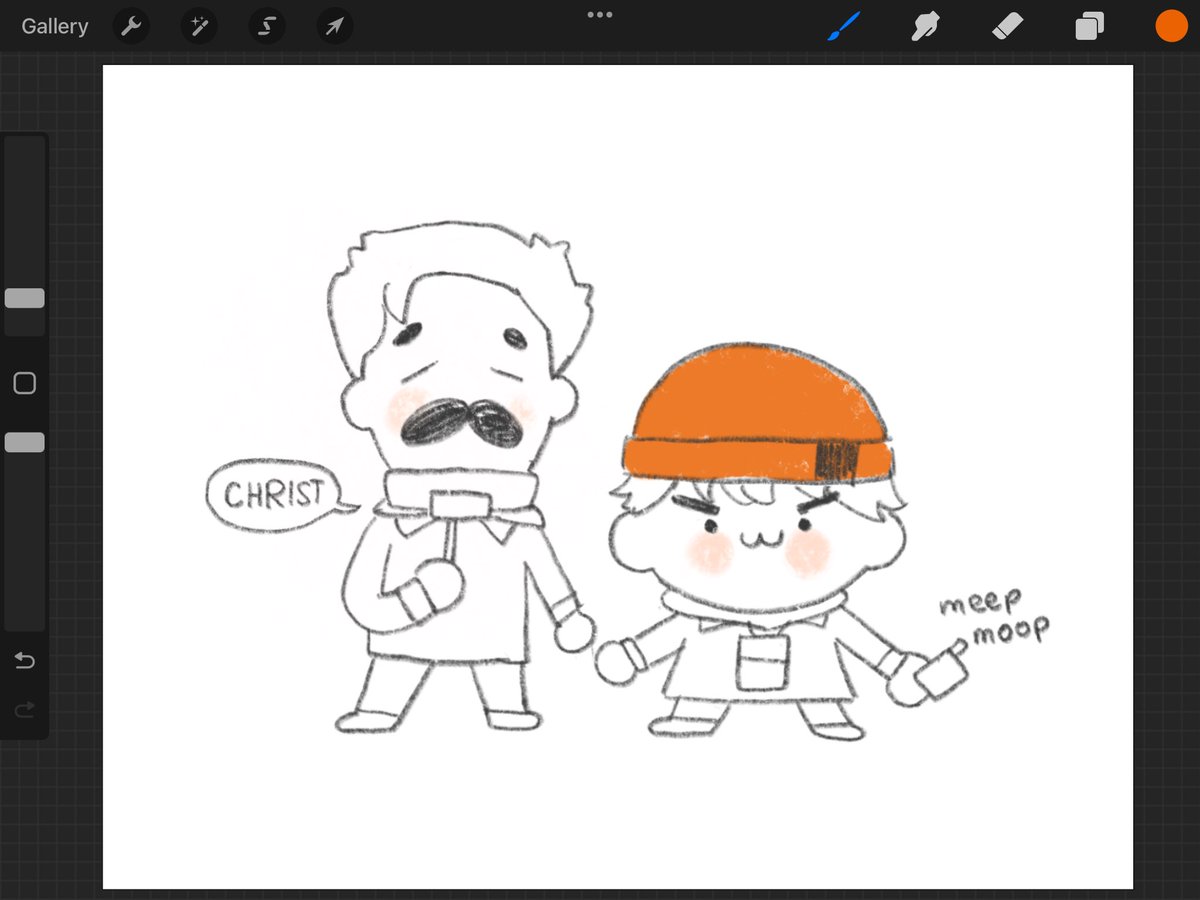This screenshot has width=1200, height=900.
Task: Click the brush opacity slider handle
Action: (24, 442)
